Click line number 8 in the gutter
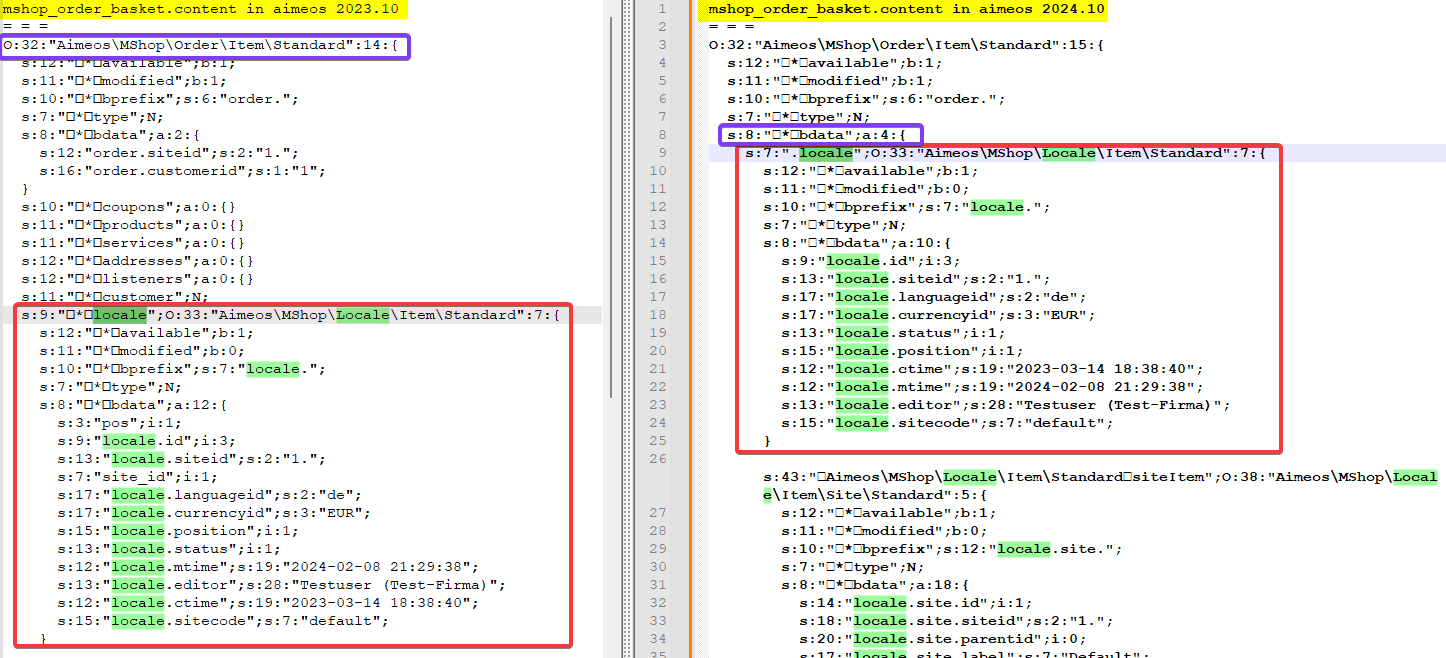 click(661, 135)
